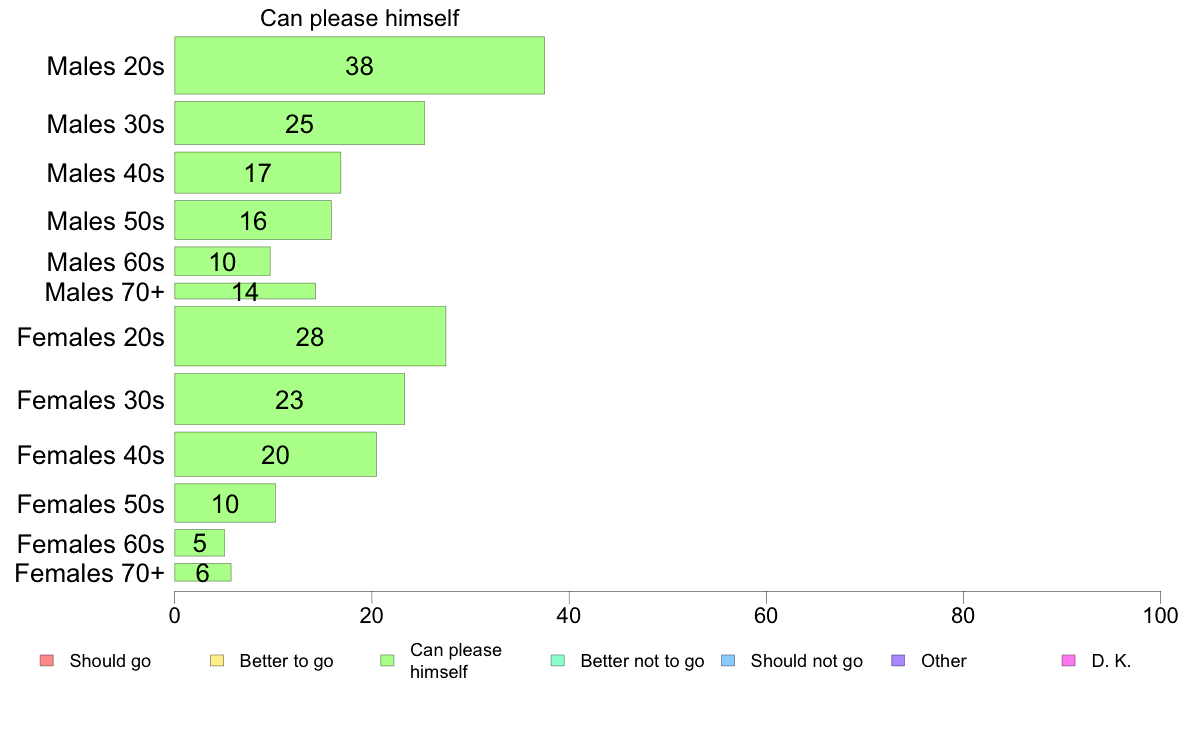Viewport: 1188px width, 736px height.
Task: Select green Can please himself legend swatch
Action: tap(387, 660)
